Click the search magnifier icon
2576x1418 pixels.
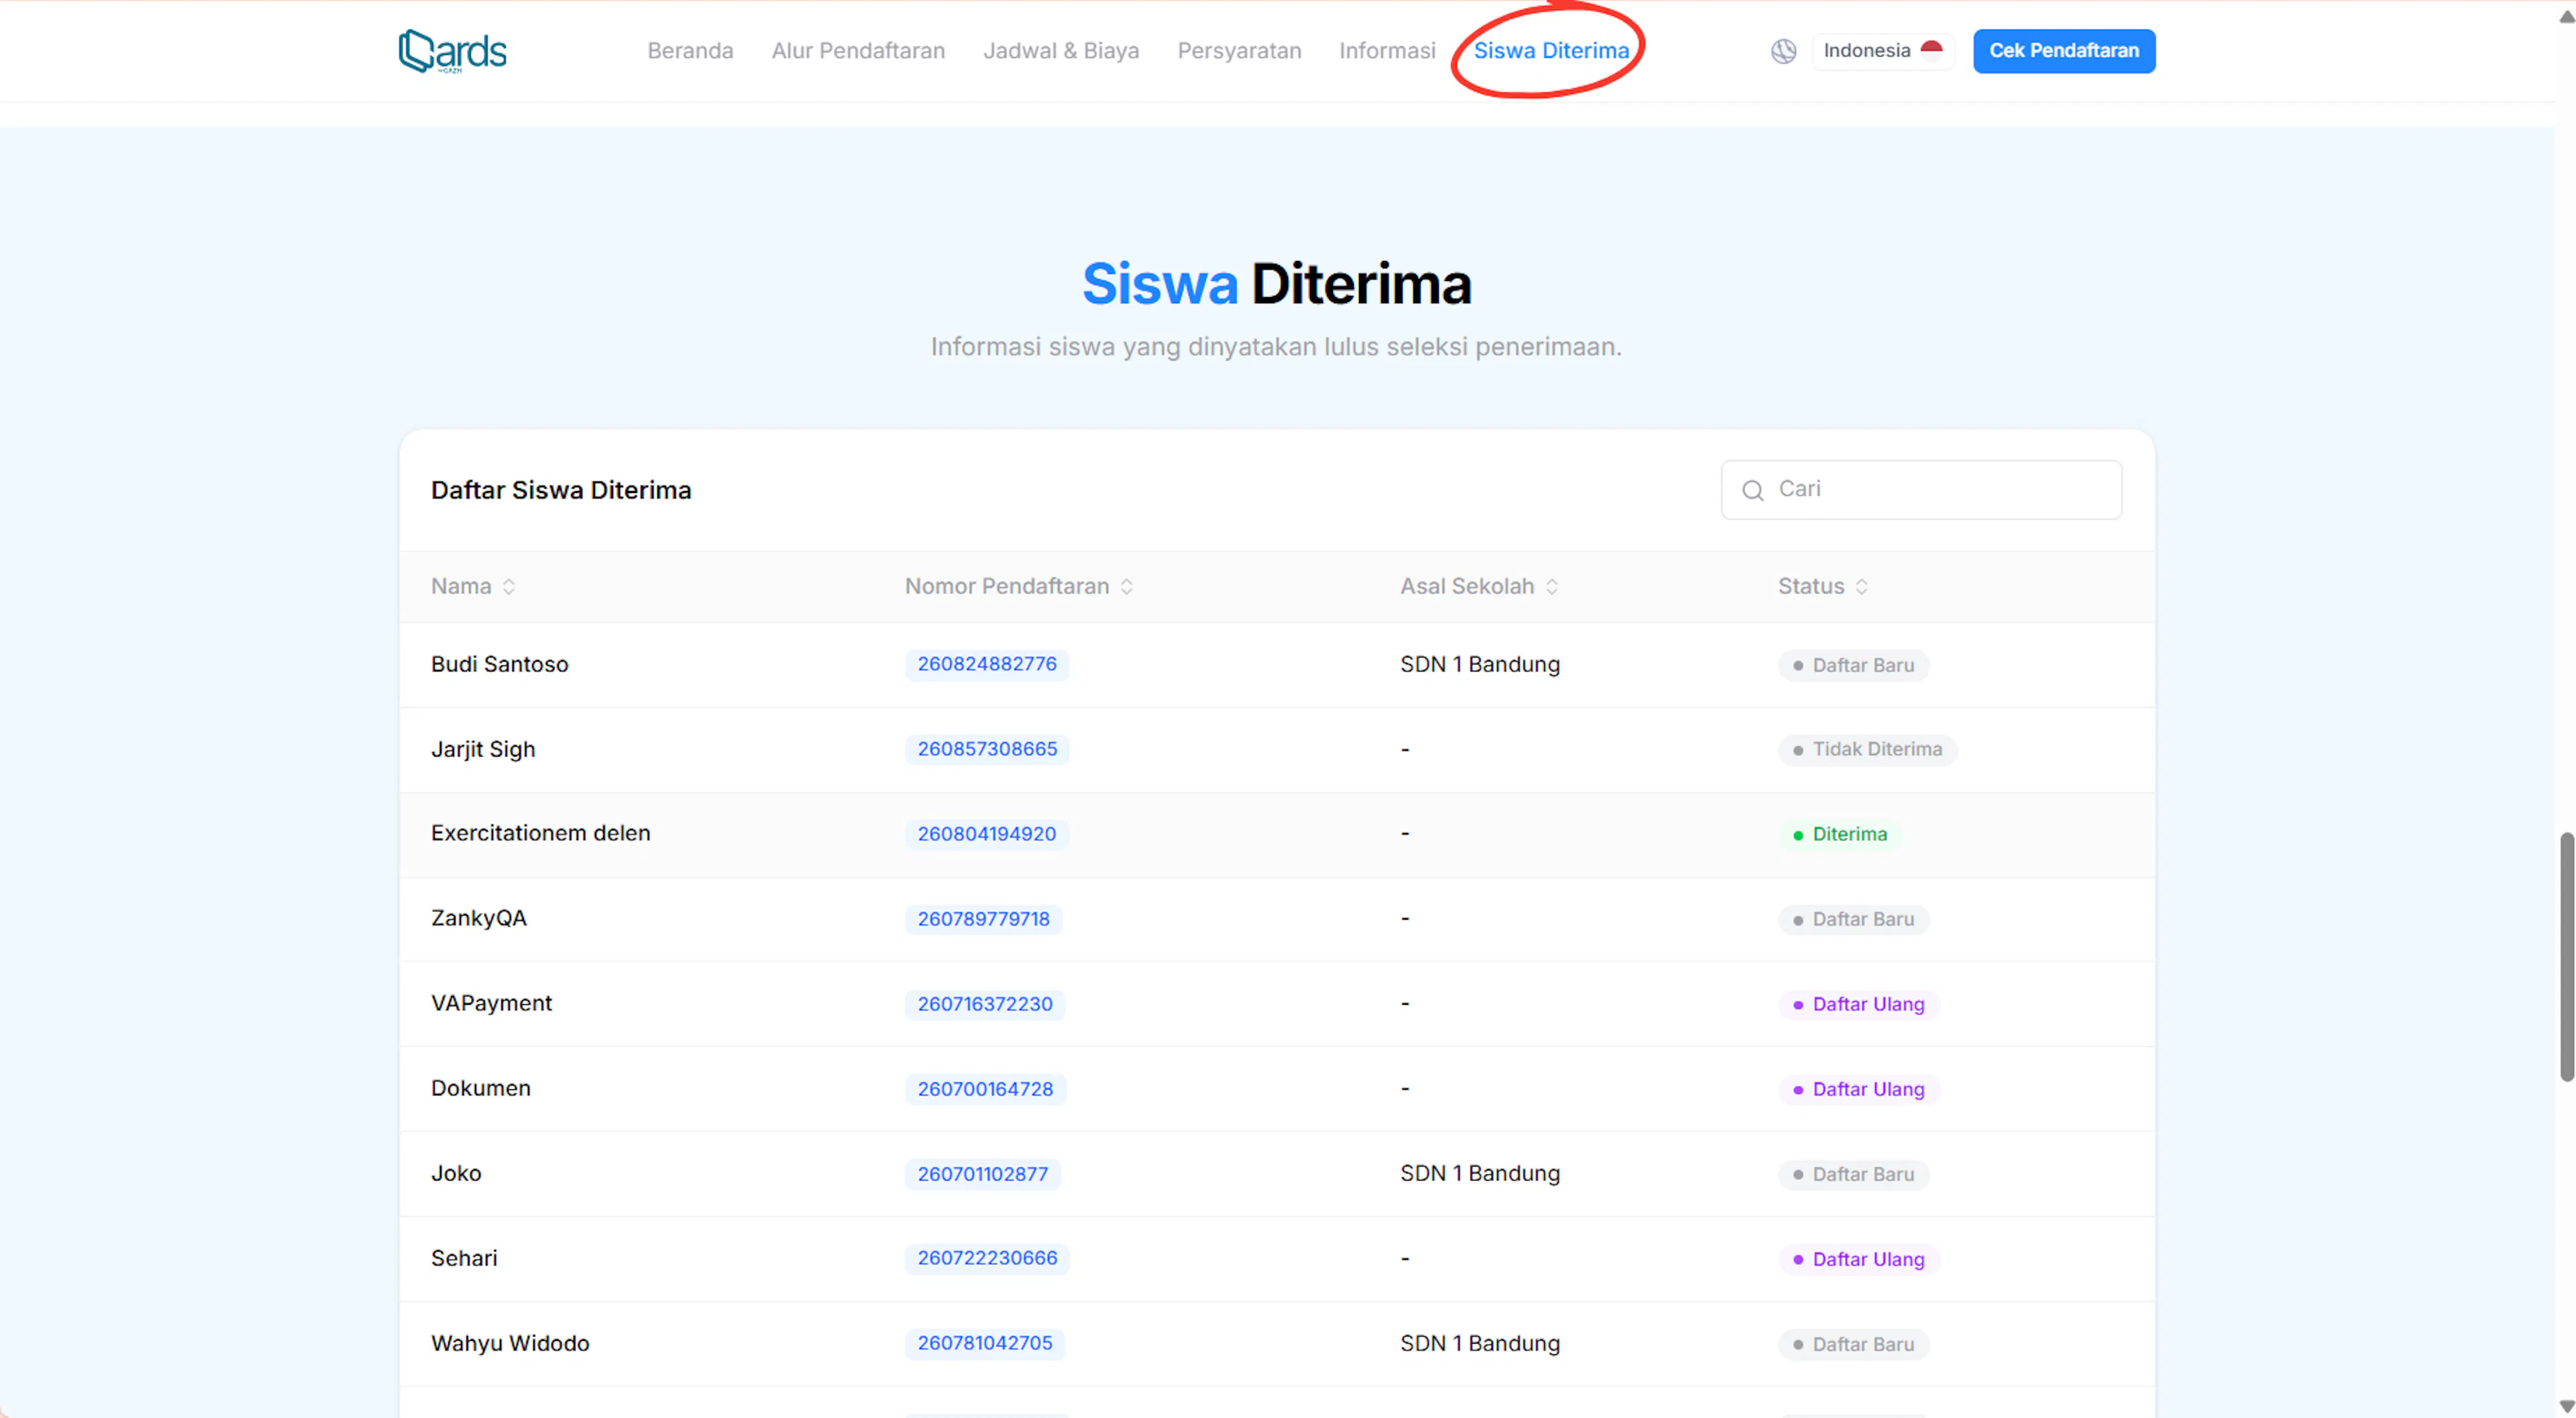pos(1752,490)
